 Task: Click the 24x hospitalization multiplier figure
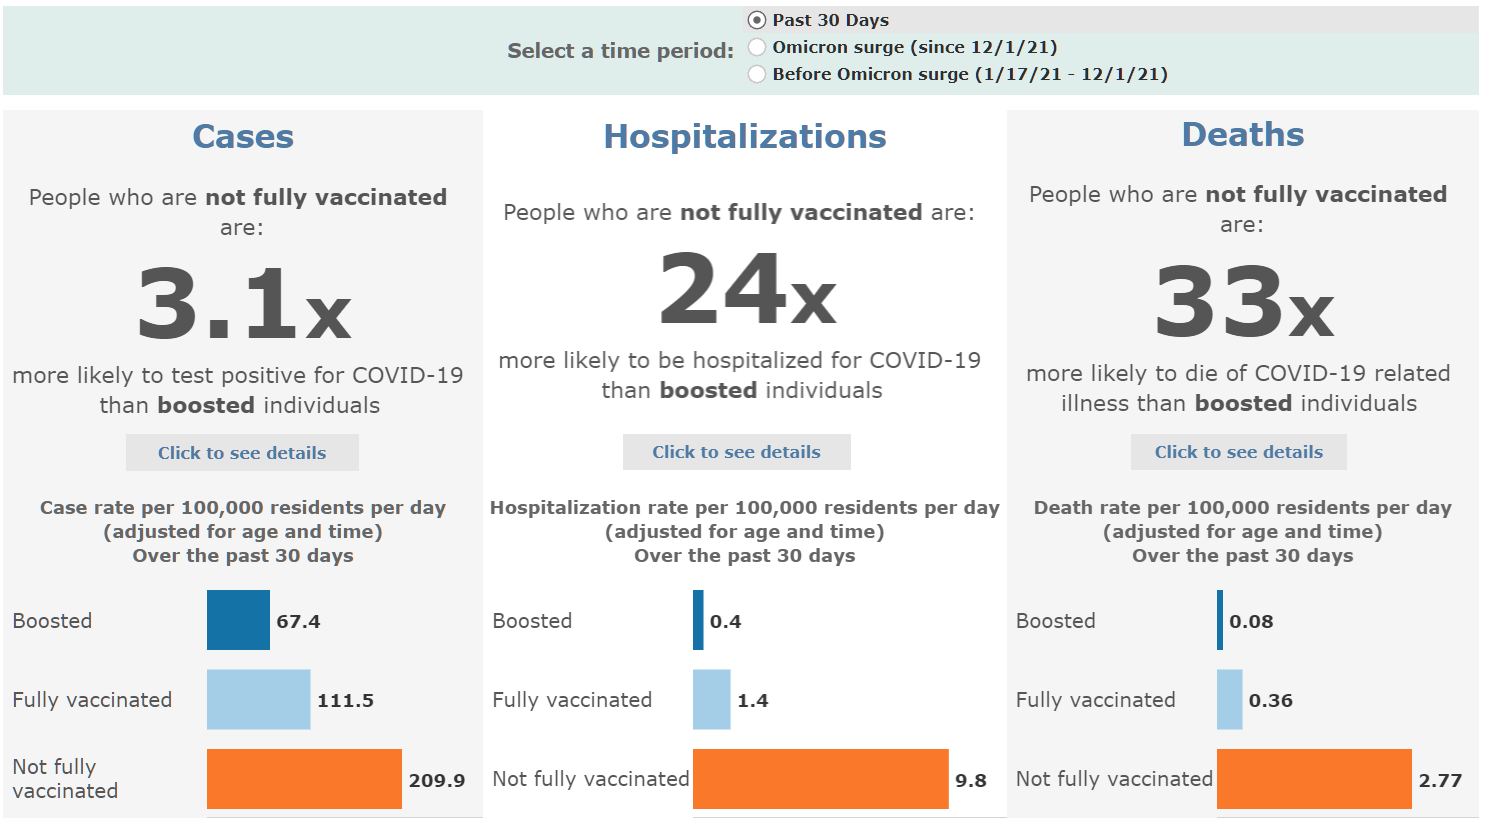(x=748, y=289)
